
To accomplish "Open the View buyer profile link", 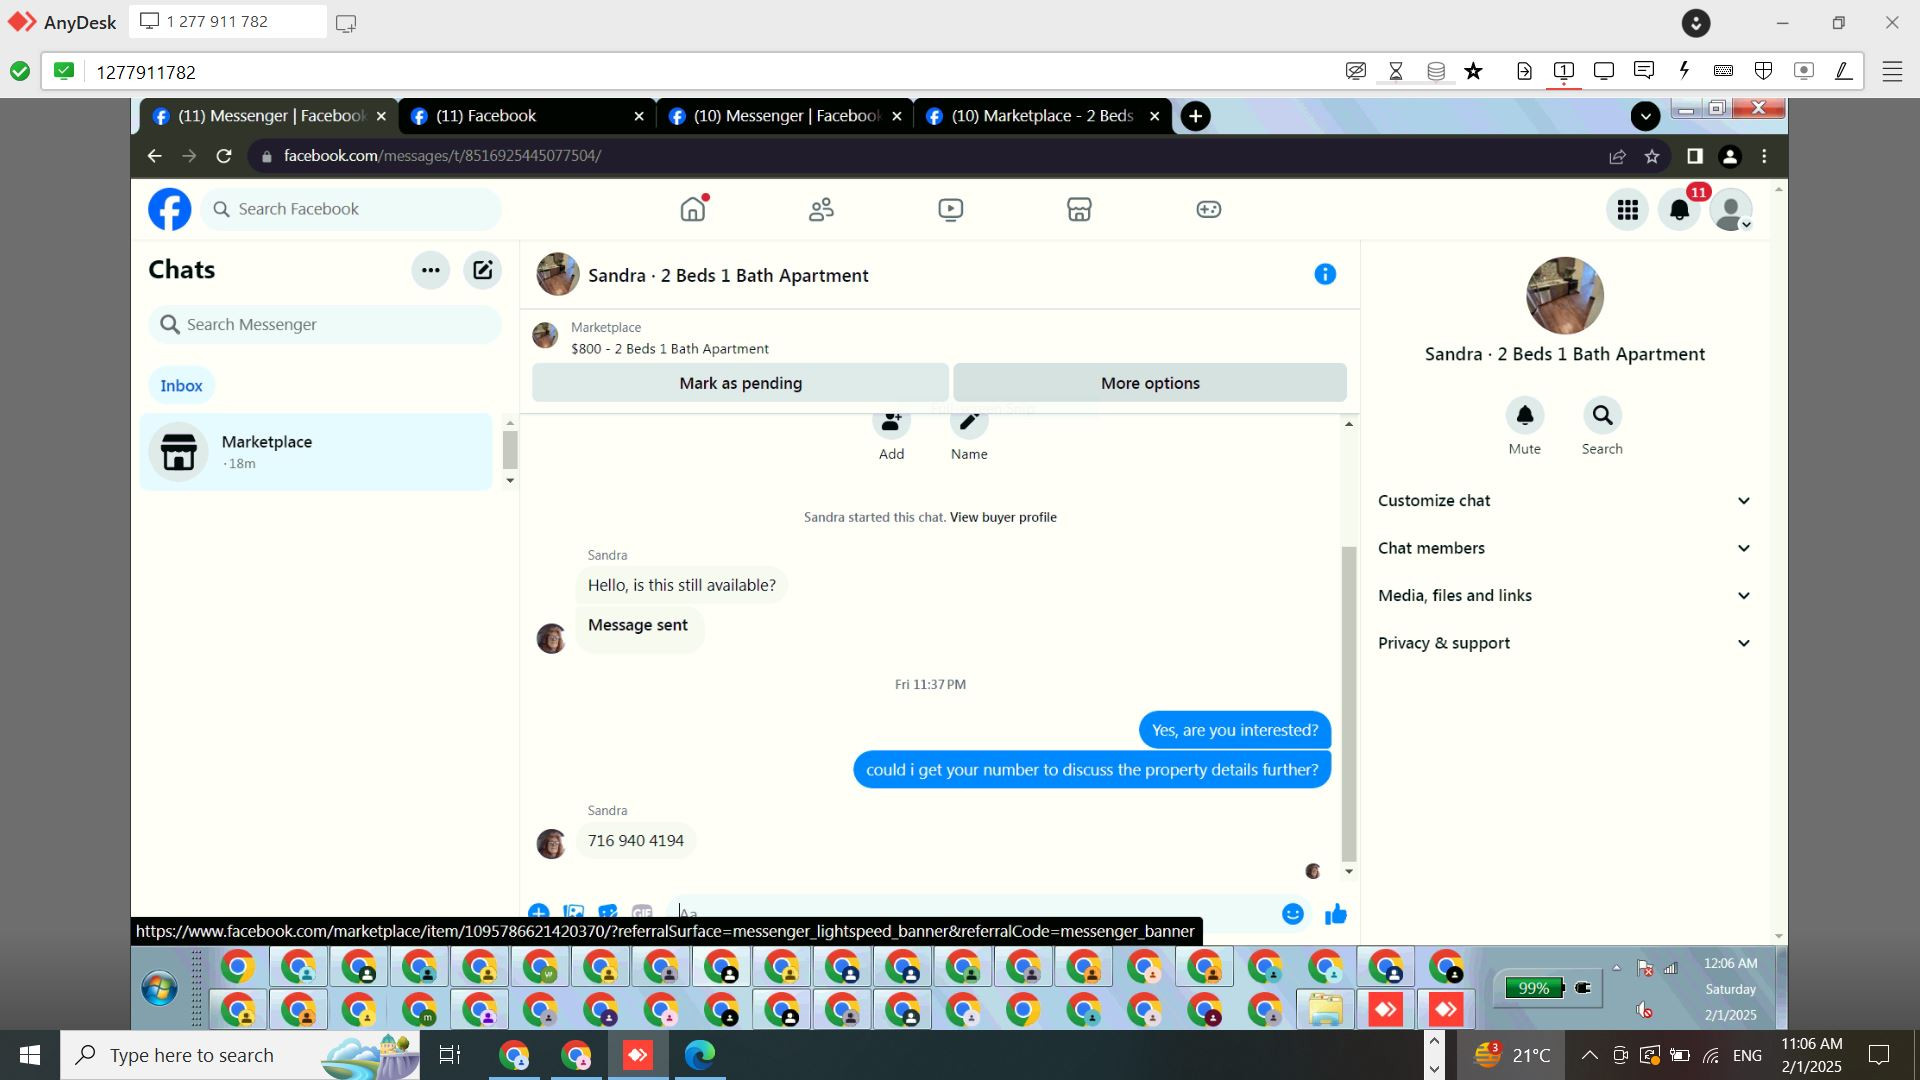I will click(1002, 517).
